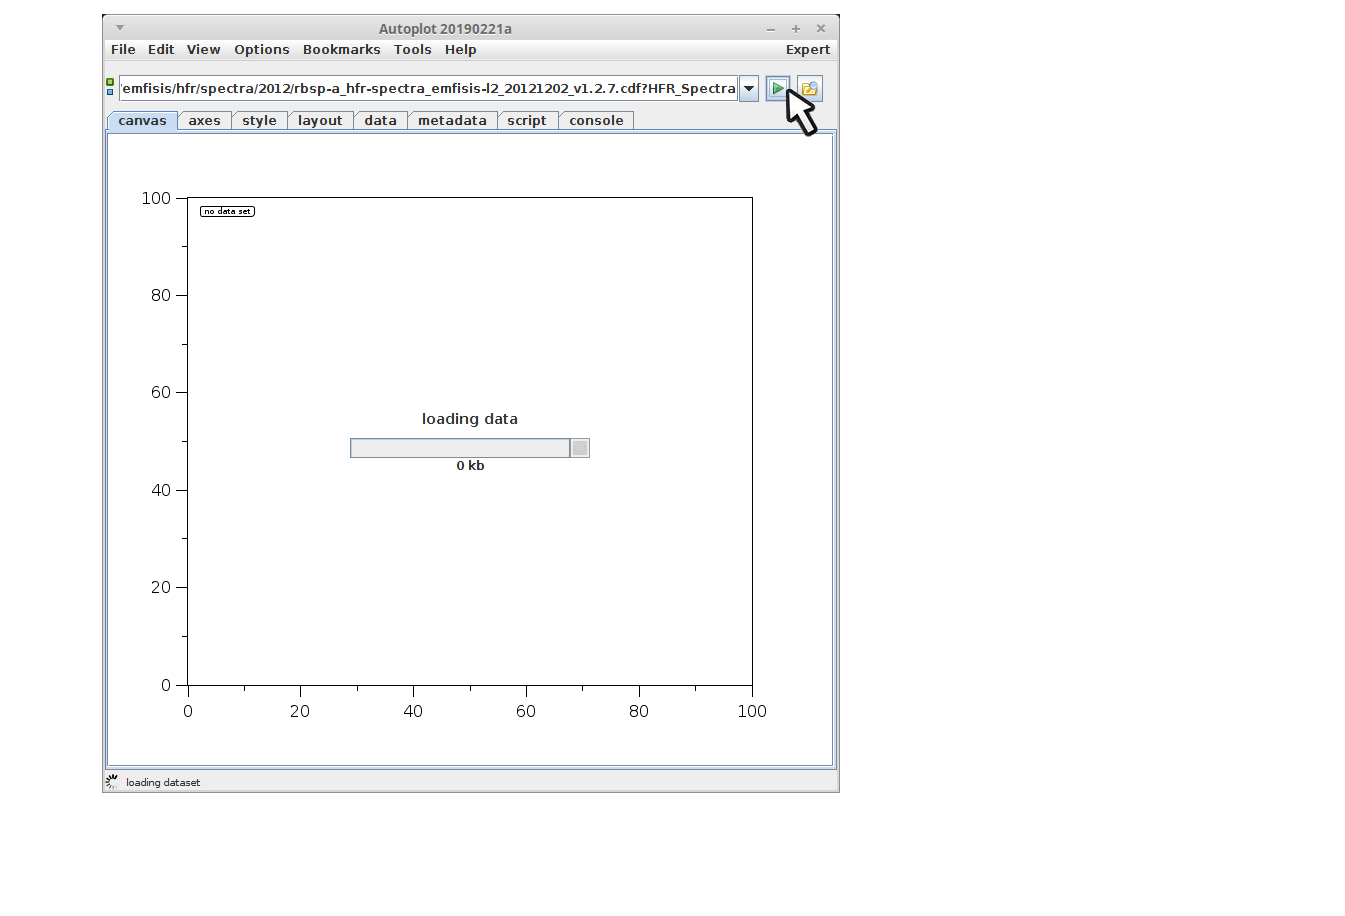This screenshot has height=916, width=1345.
Task: Open the File menu
Action: [x=123, y=50]
